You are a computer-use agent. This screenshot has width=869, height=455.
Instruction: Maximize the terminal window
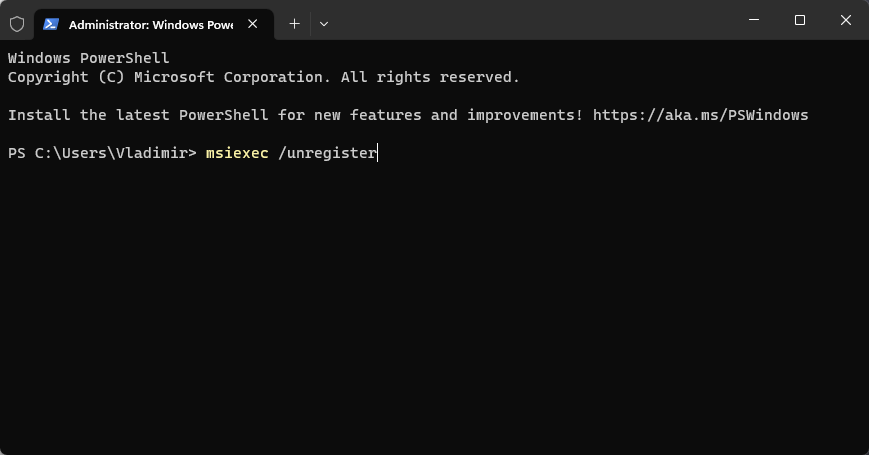pyautogui.click(x=800, y=20)
